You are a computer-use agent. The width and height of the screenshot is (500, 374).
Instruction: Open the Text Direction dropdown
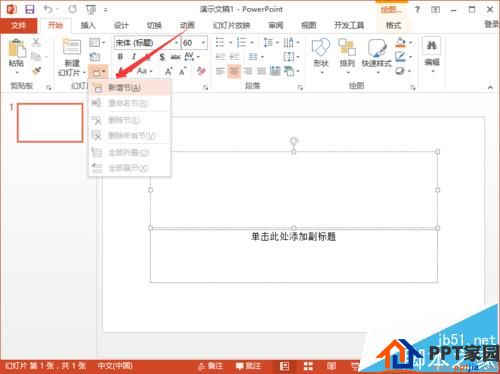coord(291,42)
